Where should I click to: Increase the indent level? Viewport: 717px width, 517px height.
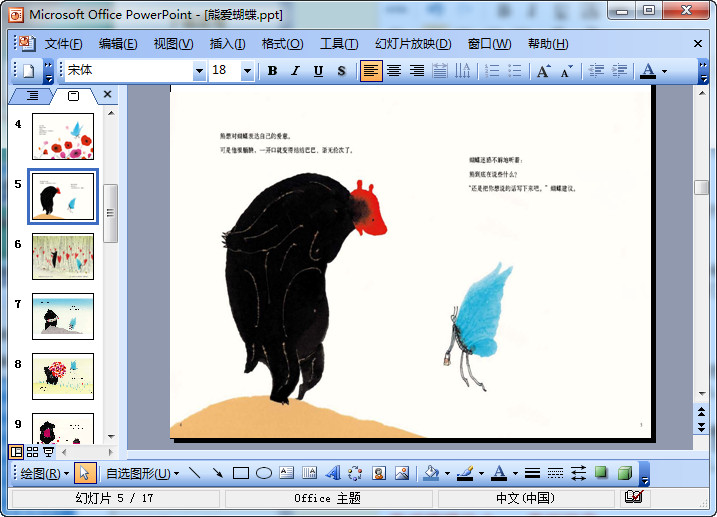coord(619,71)
